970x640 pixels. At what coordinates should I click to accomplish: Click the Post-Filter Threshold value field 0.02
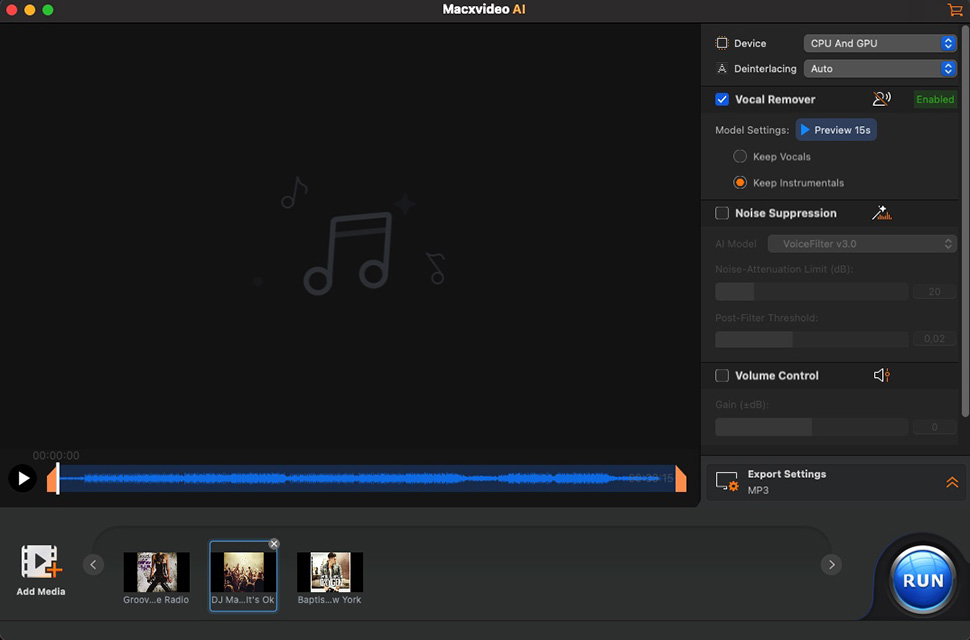934,339
